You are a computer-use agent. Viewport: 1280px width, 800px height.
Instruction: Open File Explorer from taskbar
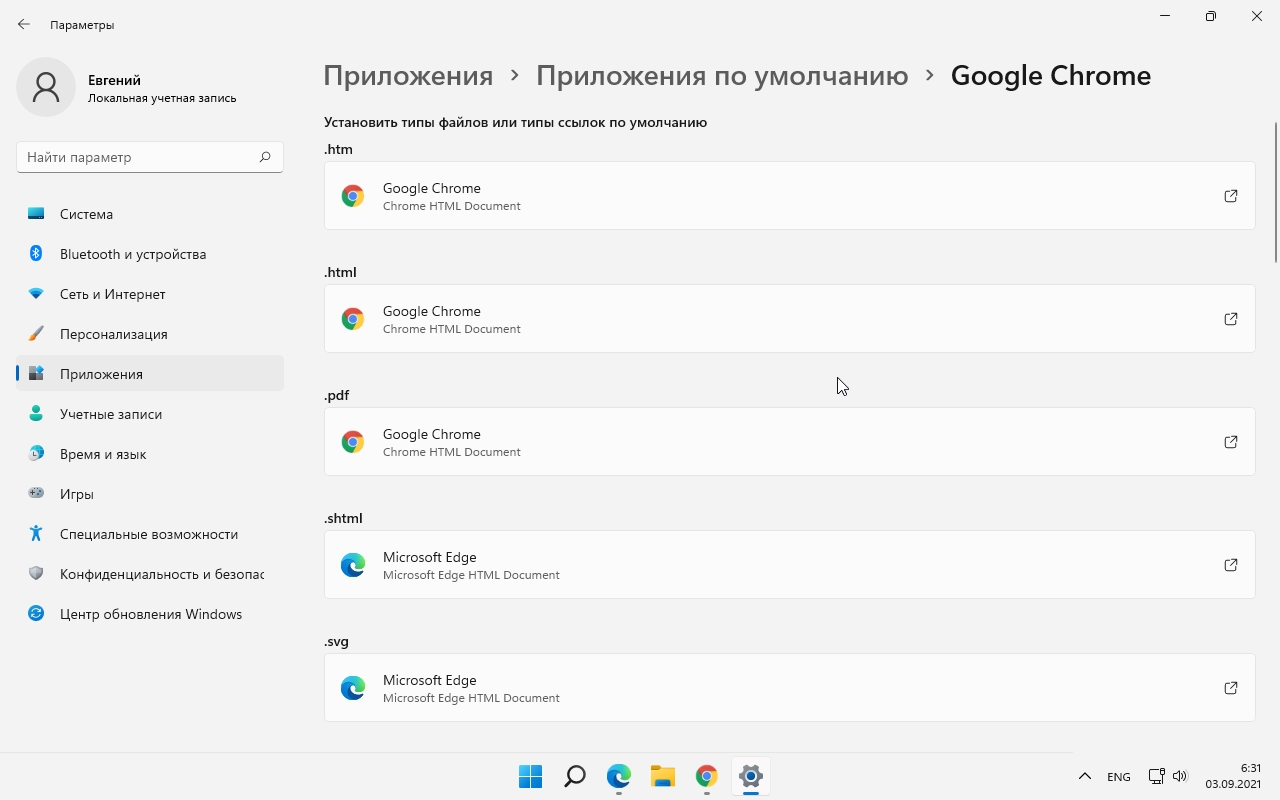pos(663,776)
